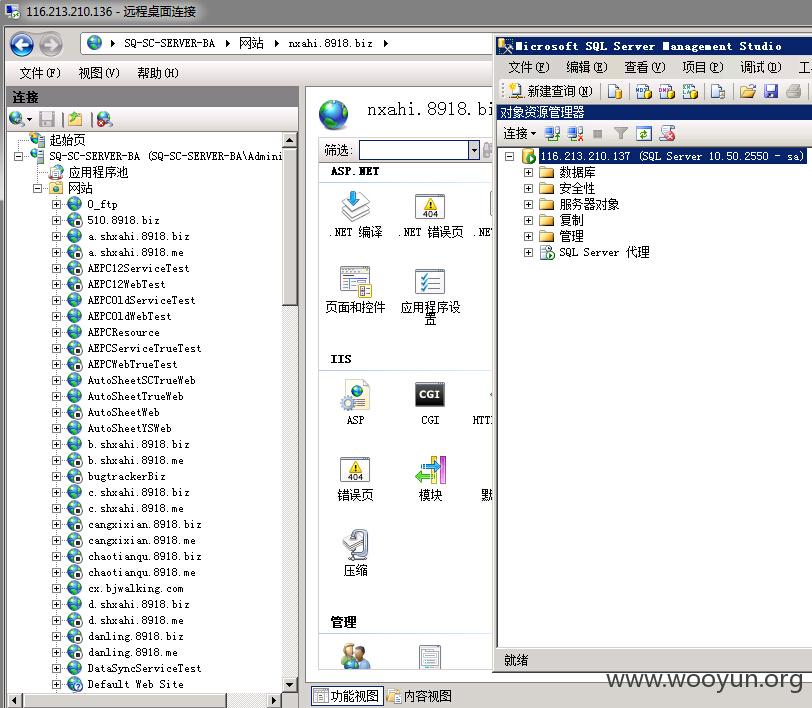Viewport: 812px width, 708px height.
Task: Open SSMS 查看(V) menu
Action: tap(645, 67)
